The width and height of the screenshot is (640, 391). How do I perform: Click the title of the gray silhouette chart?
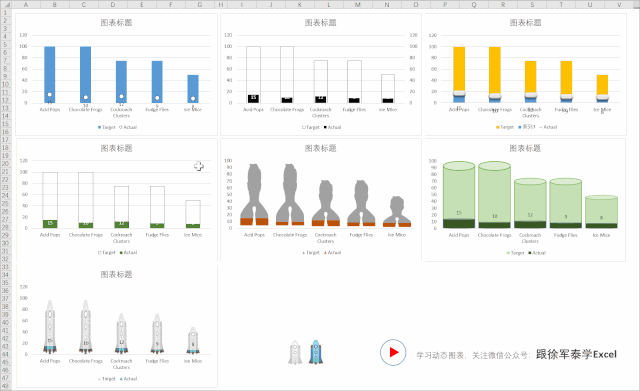point(320,148)
